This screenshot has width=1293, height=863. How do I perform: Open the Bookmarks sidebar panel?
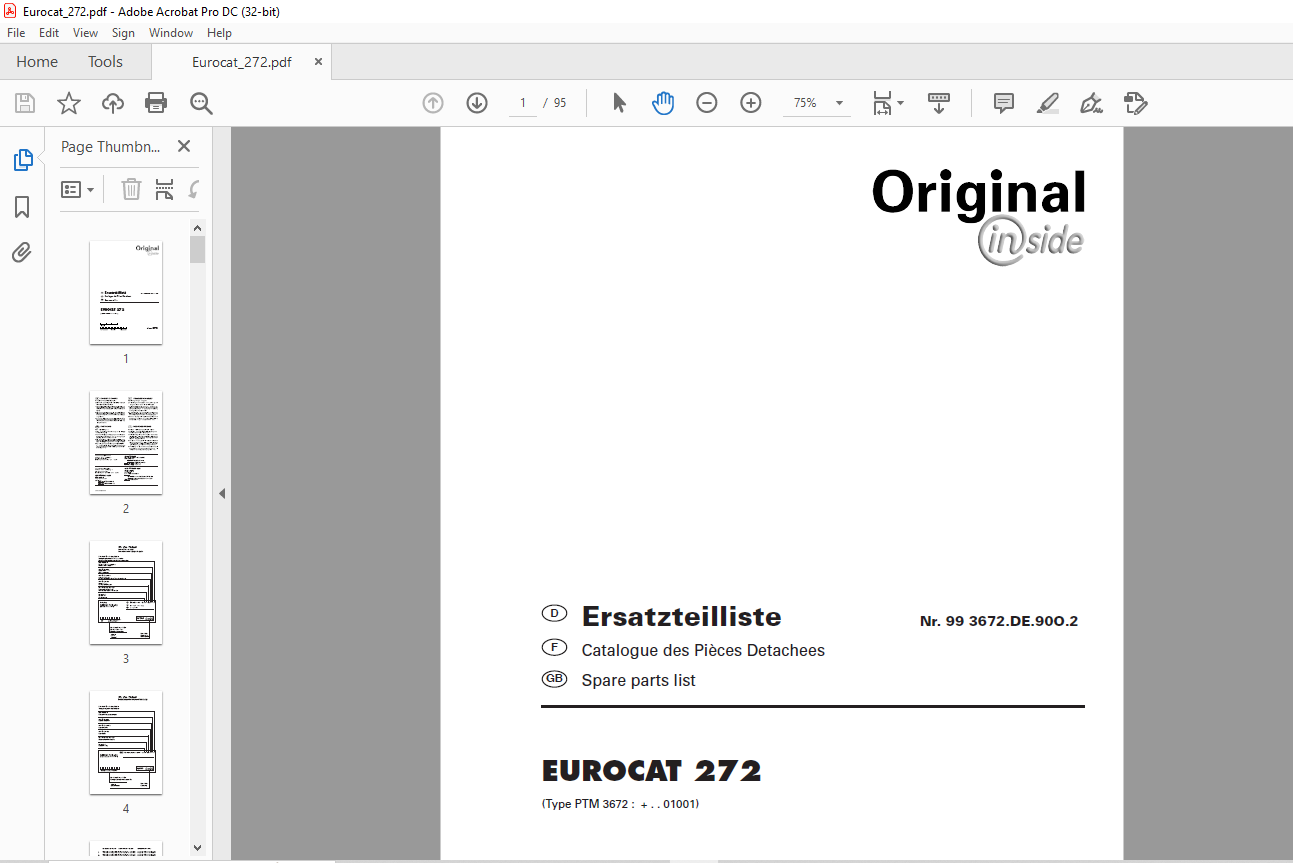pos(22,207)
